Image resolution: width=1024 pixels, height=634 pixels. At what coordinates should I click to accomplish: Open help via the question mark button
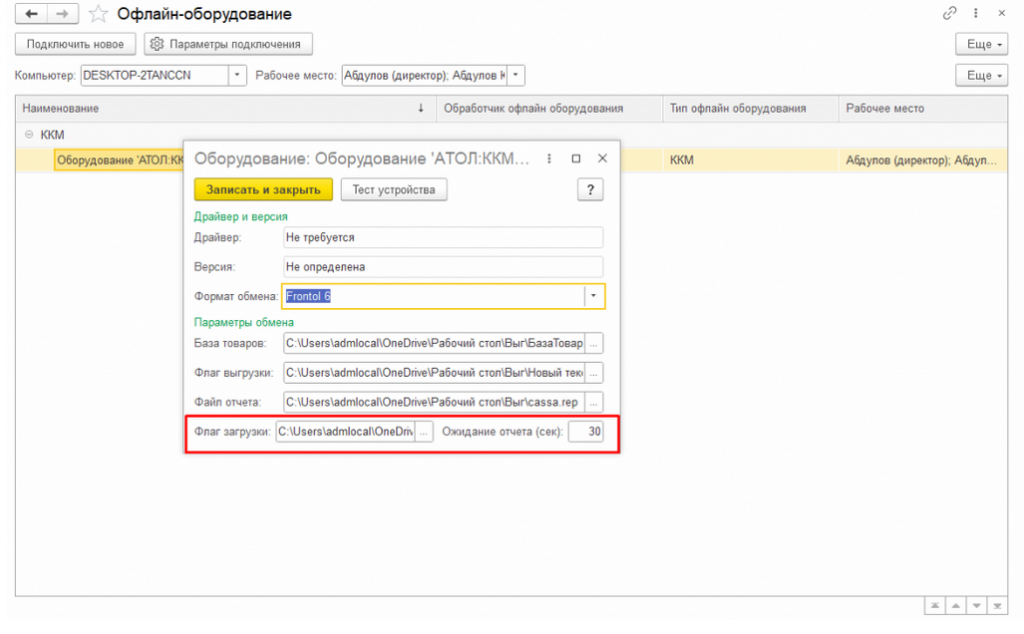[x=590, y=190]
